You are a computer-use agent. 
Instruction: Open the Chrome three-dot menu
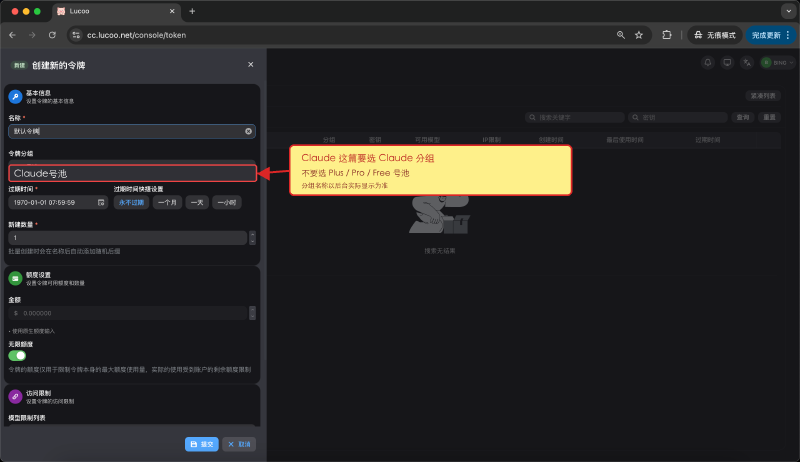788,35
